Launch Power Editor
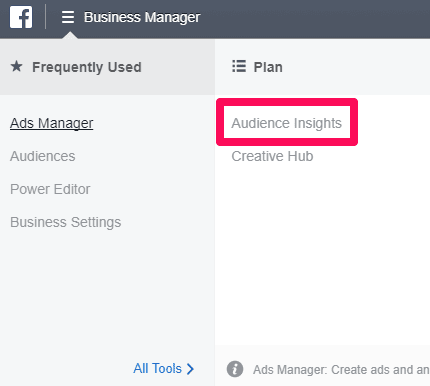Image resolution: width=430 pixels, height=386 pixels. pos(50,189)
